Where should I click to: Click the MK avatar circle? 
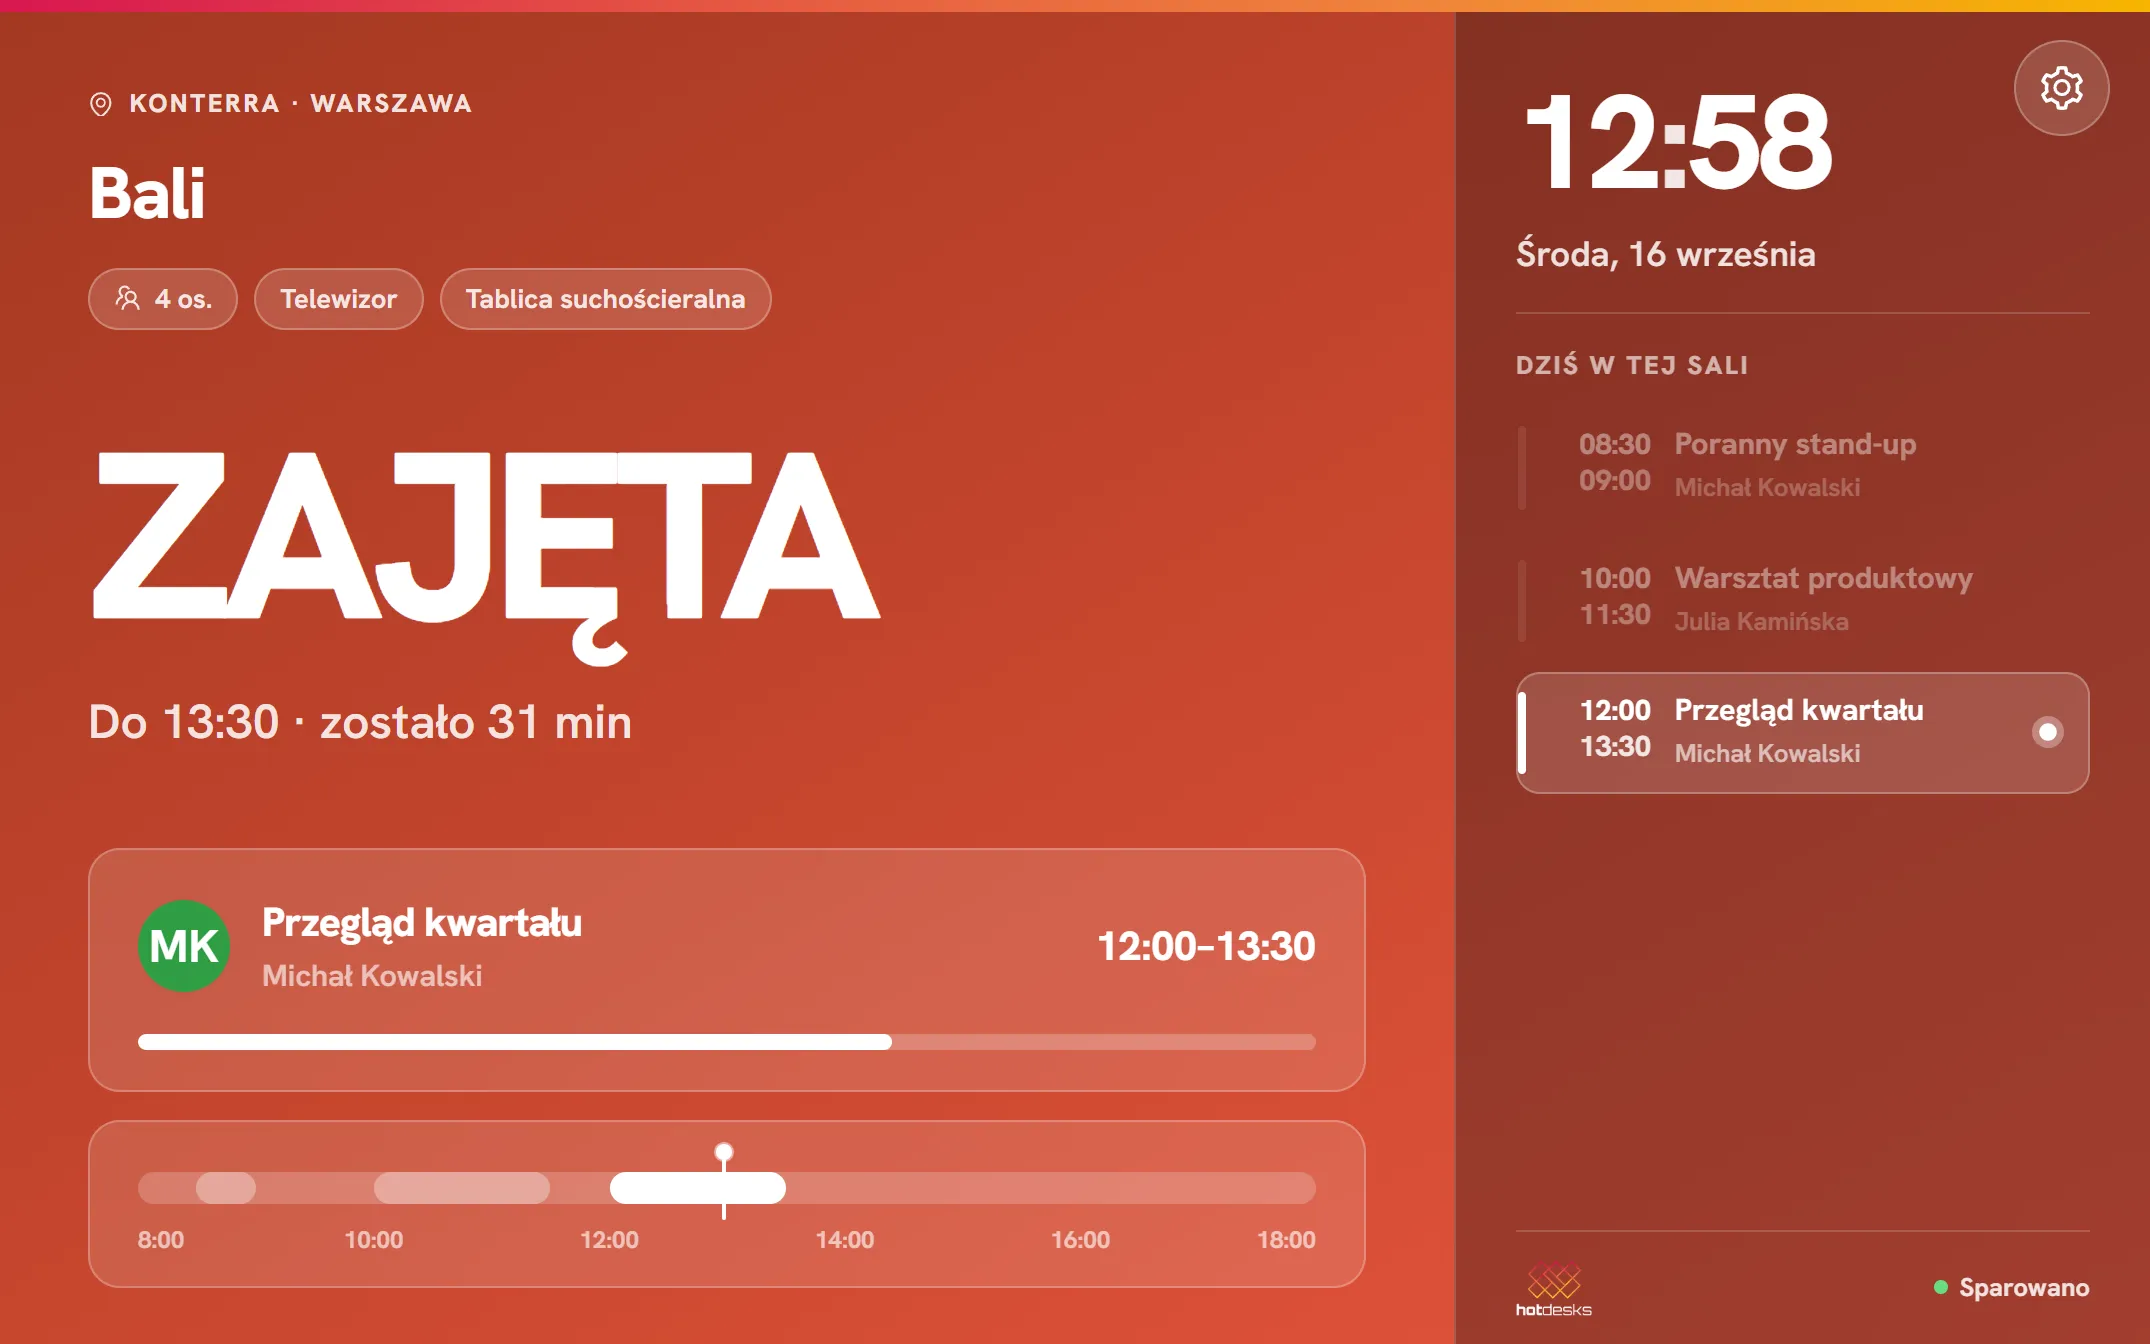(184, 946)
